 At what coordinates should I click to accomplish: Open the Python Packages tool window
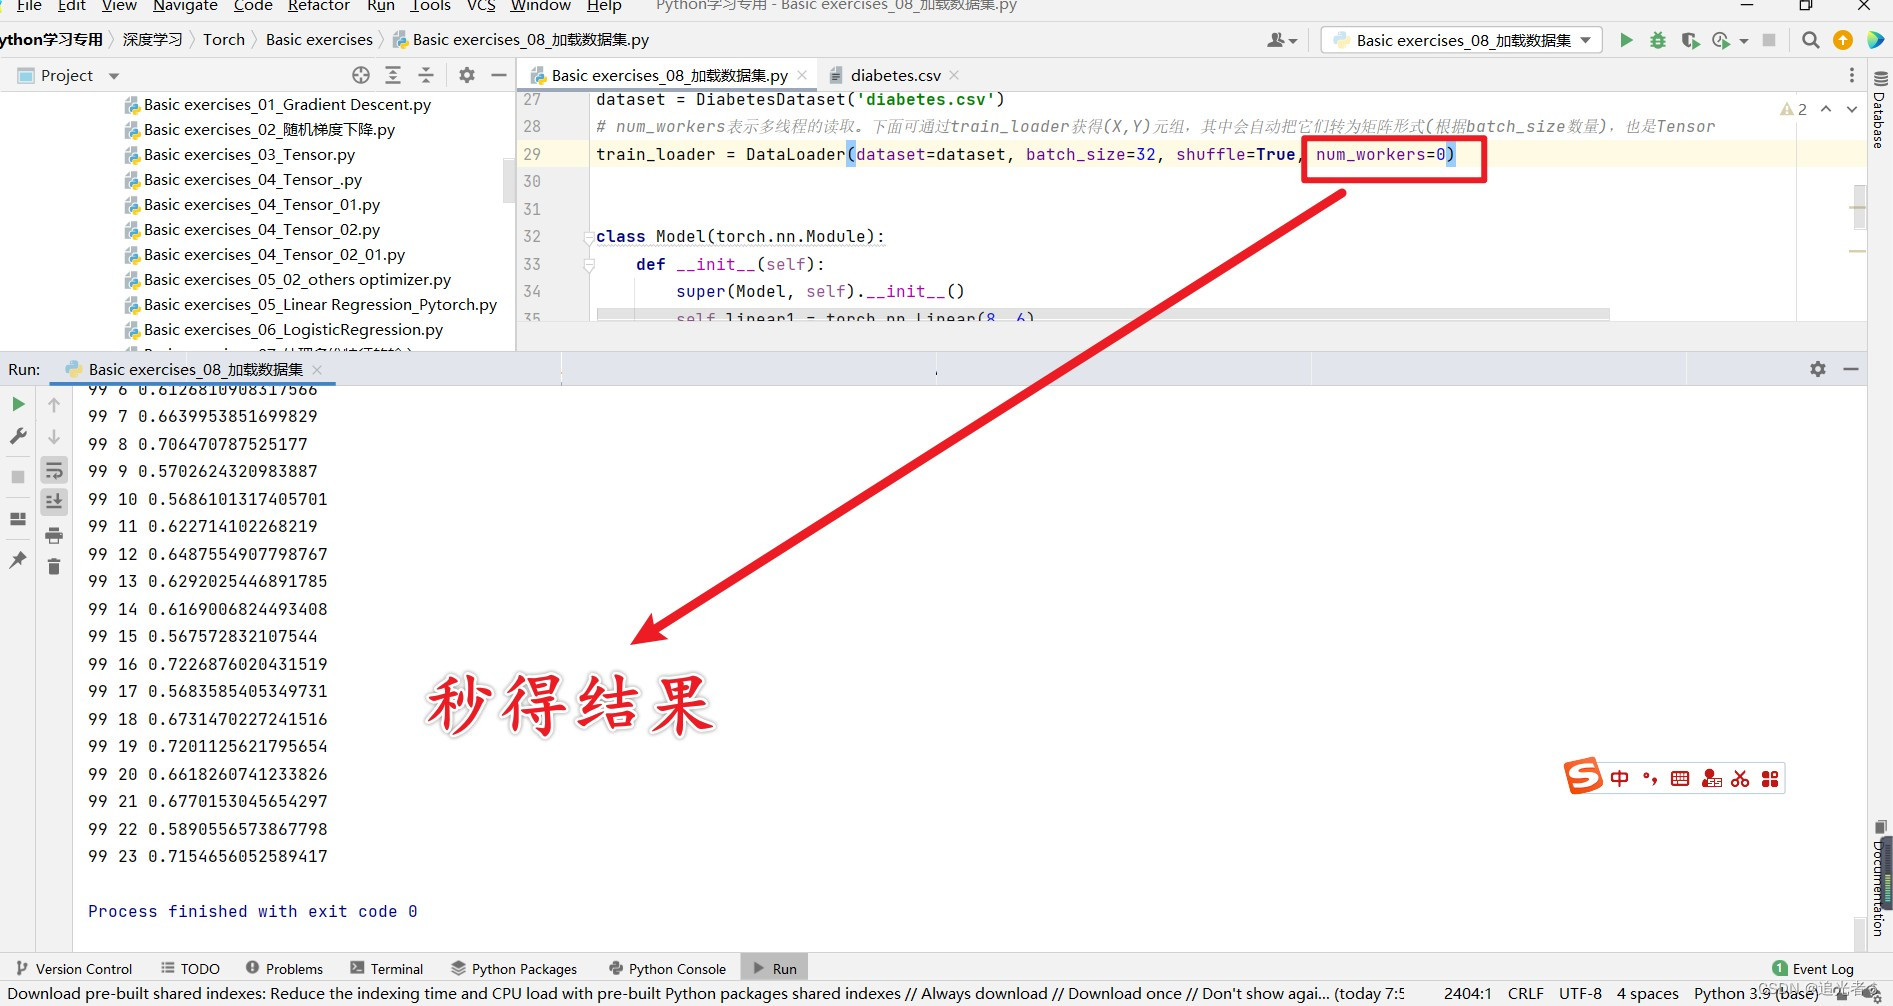[514, 969]
